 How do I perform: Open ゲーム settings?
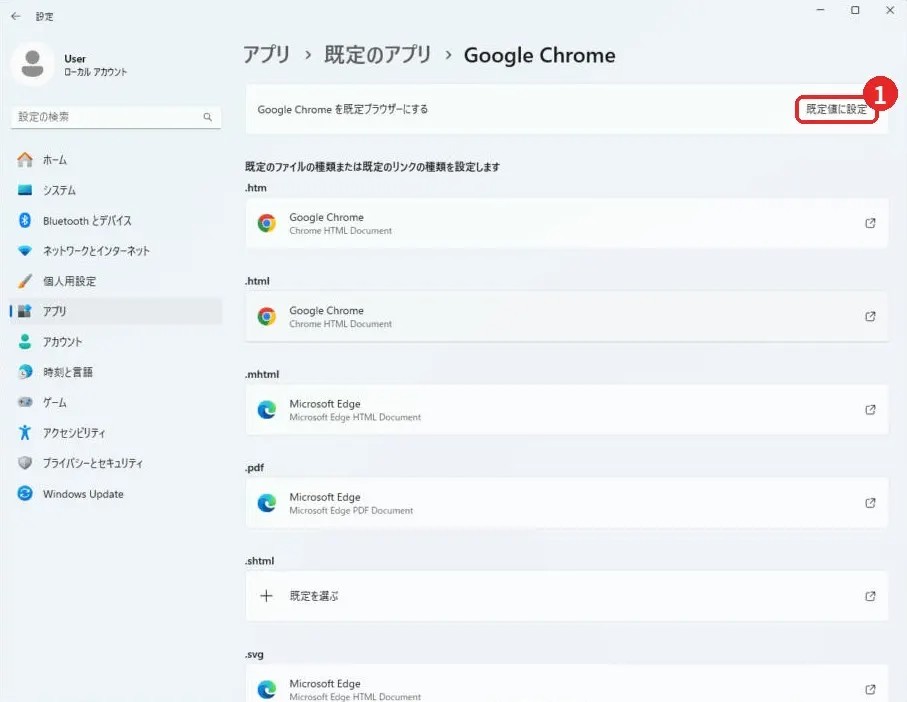coord(116,402)
